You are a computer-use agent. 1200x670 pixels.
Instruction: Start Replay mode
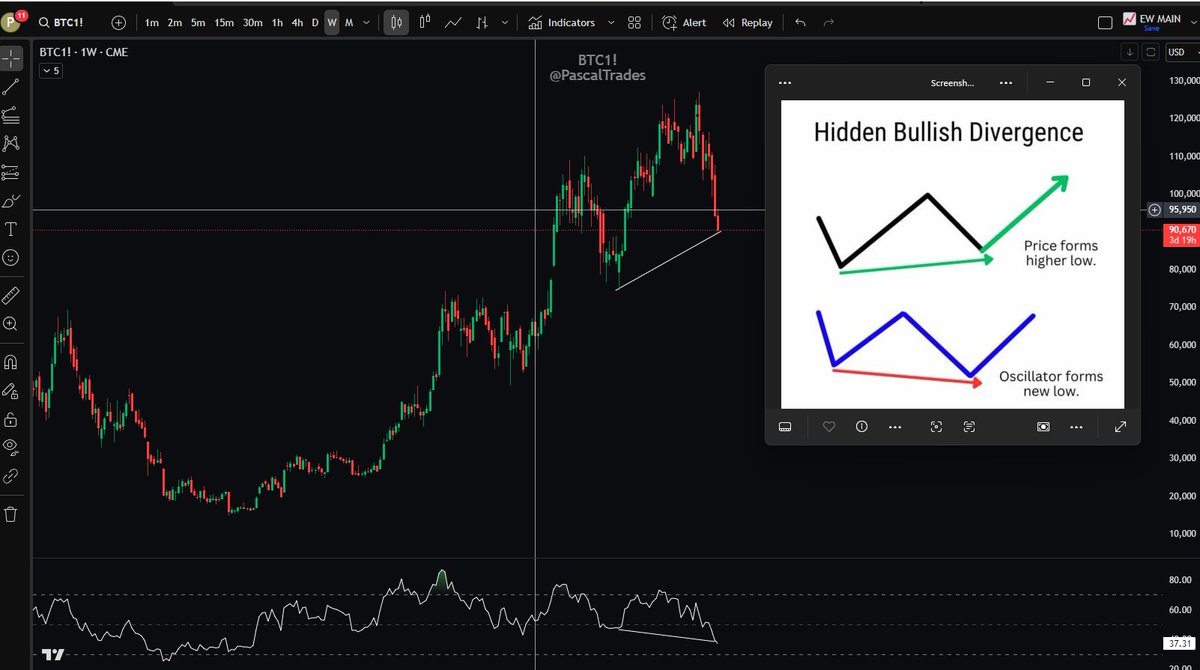747,22
